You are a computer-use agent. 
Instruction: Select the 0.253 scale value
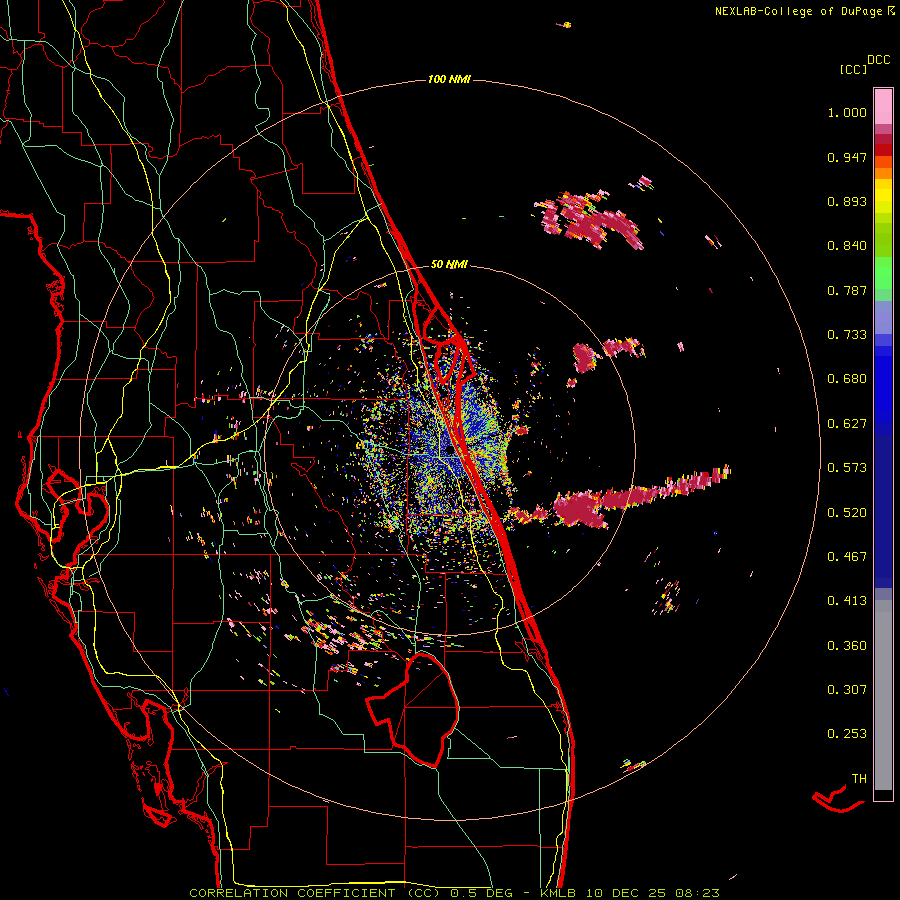click(x=847, y=734)
